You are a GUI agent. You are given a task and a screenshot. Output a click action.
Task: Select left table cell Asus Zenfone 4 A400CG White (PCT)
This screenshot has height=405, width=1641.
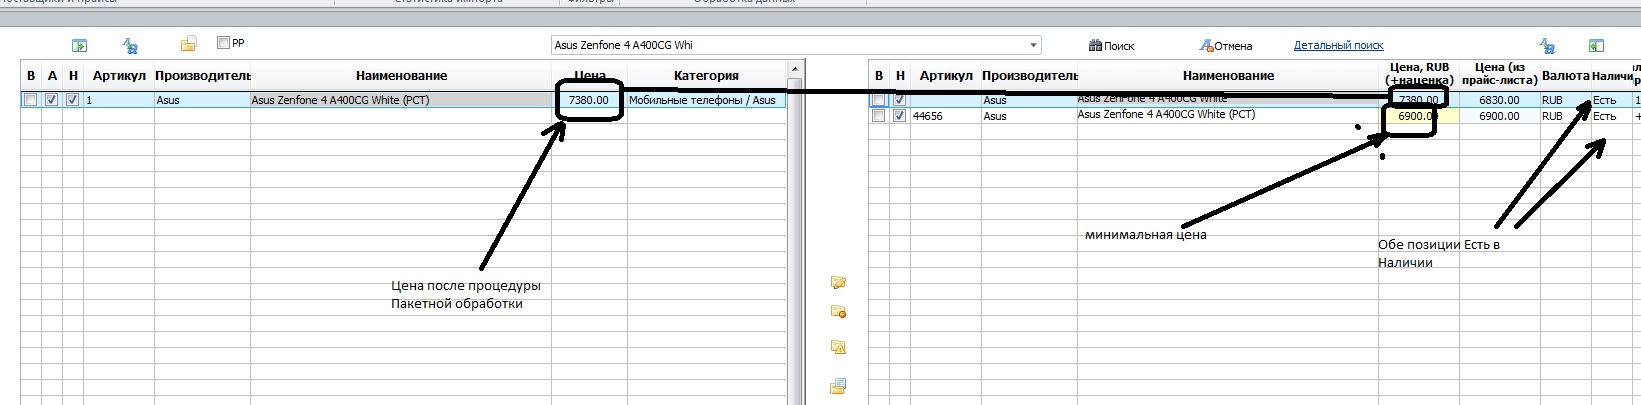(401, 100)
